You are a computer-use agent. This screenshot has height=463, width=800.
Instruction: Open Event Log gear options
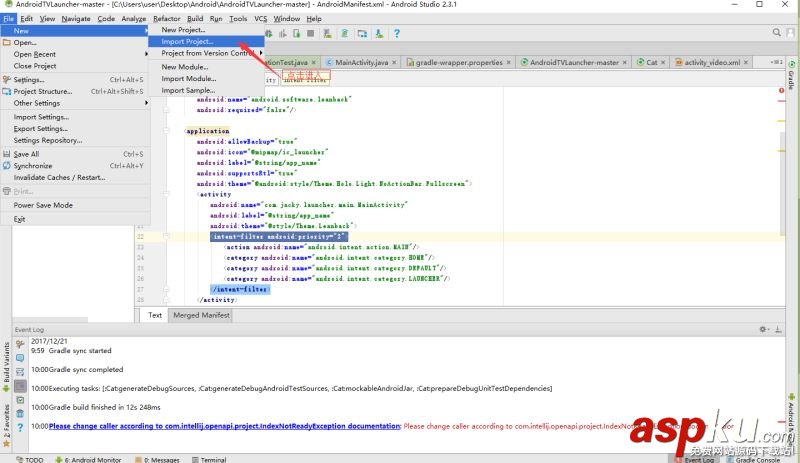point(763,329)
